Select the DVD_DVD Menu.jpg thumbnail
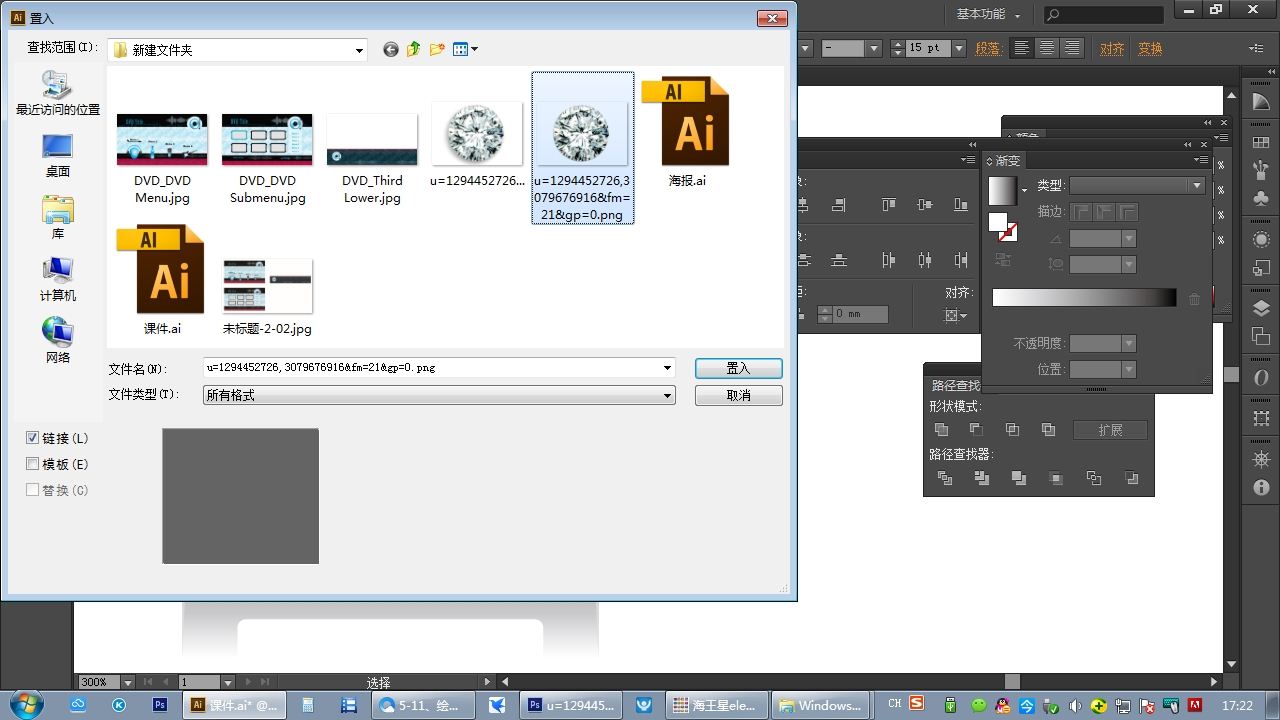 [162, 139]
